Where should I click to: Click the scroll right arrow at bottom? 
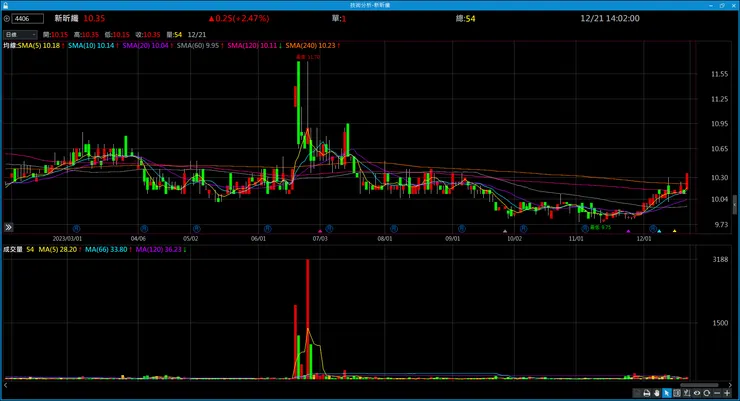(x=730, y=385)
